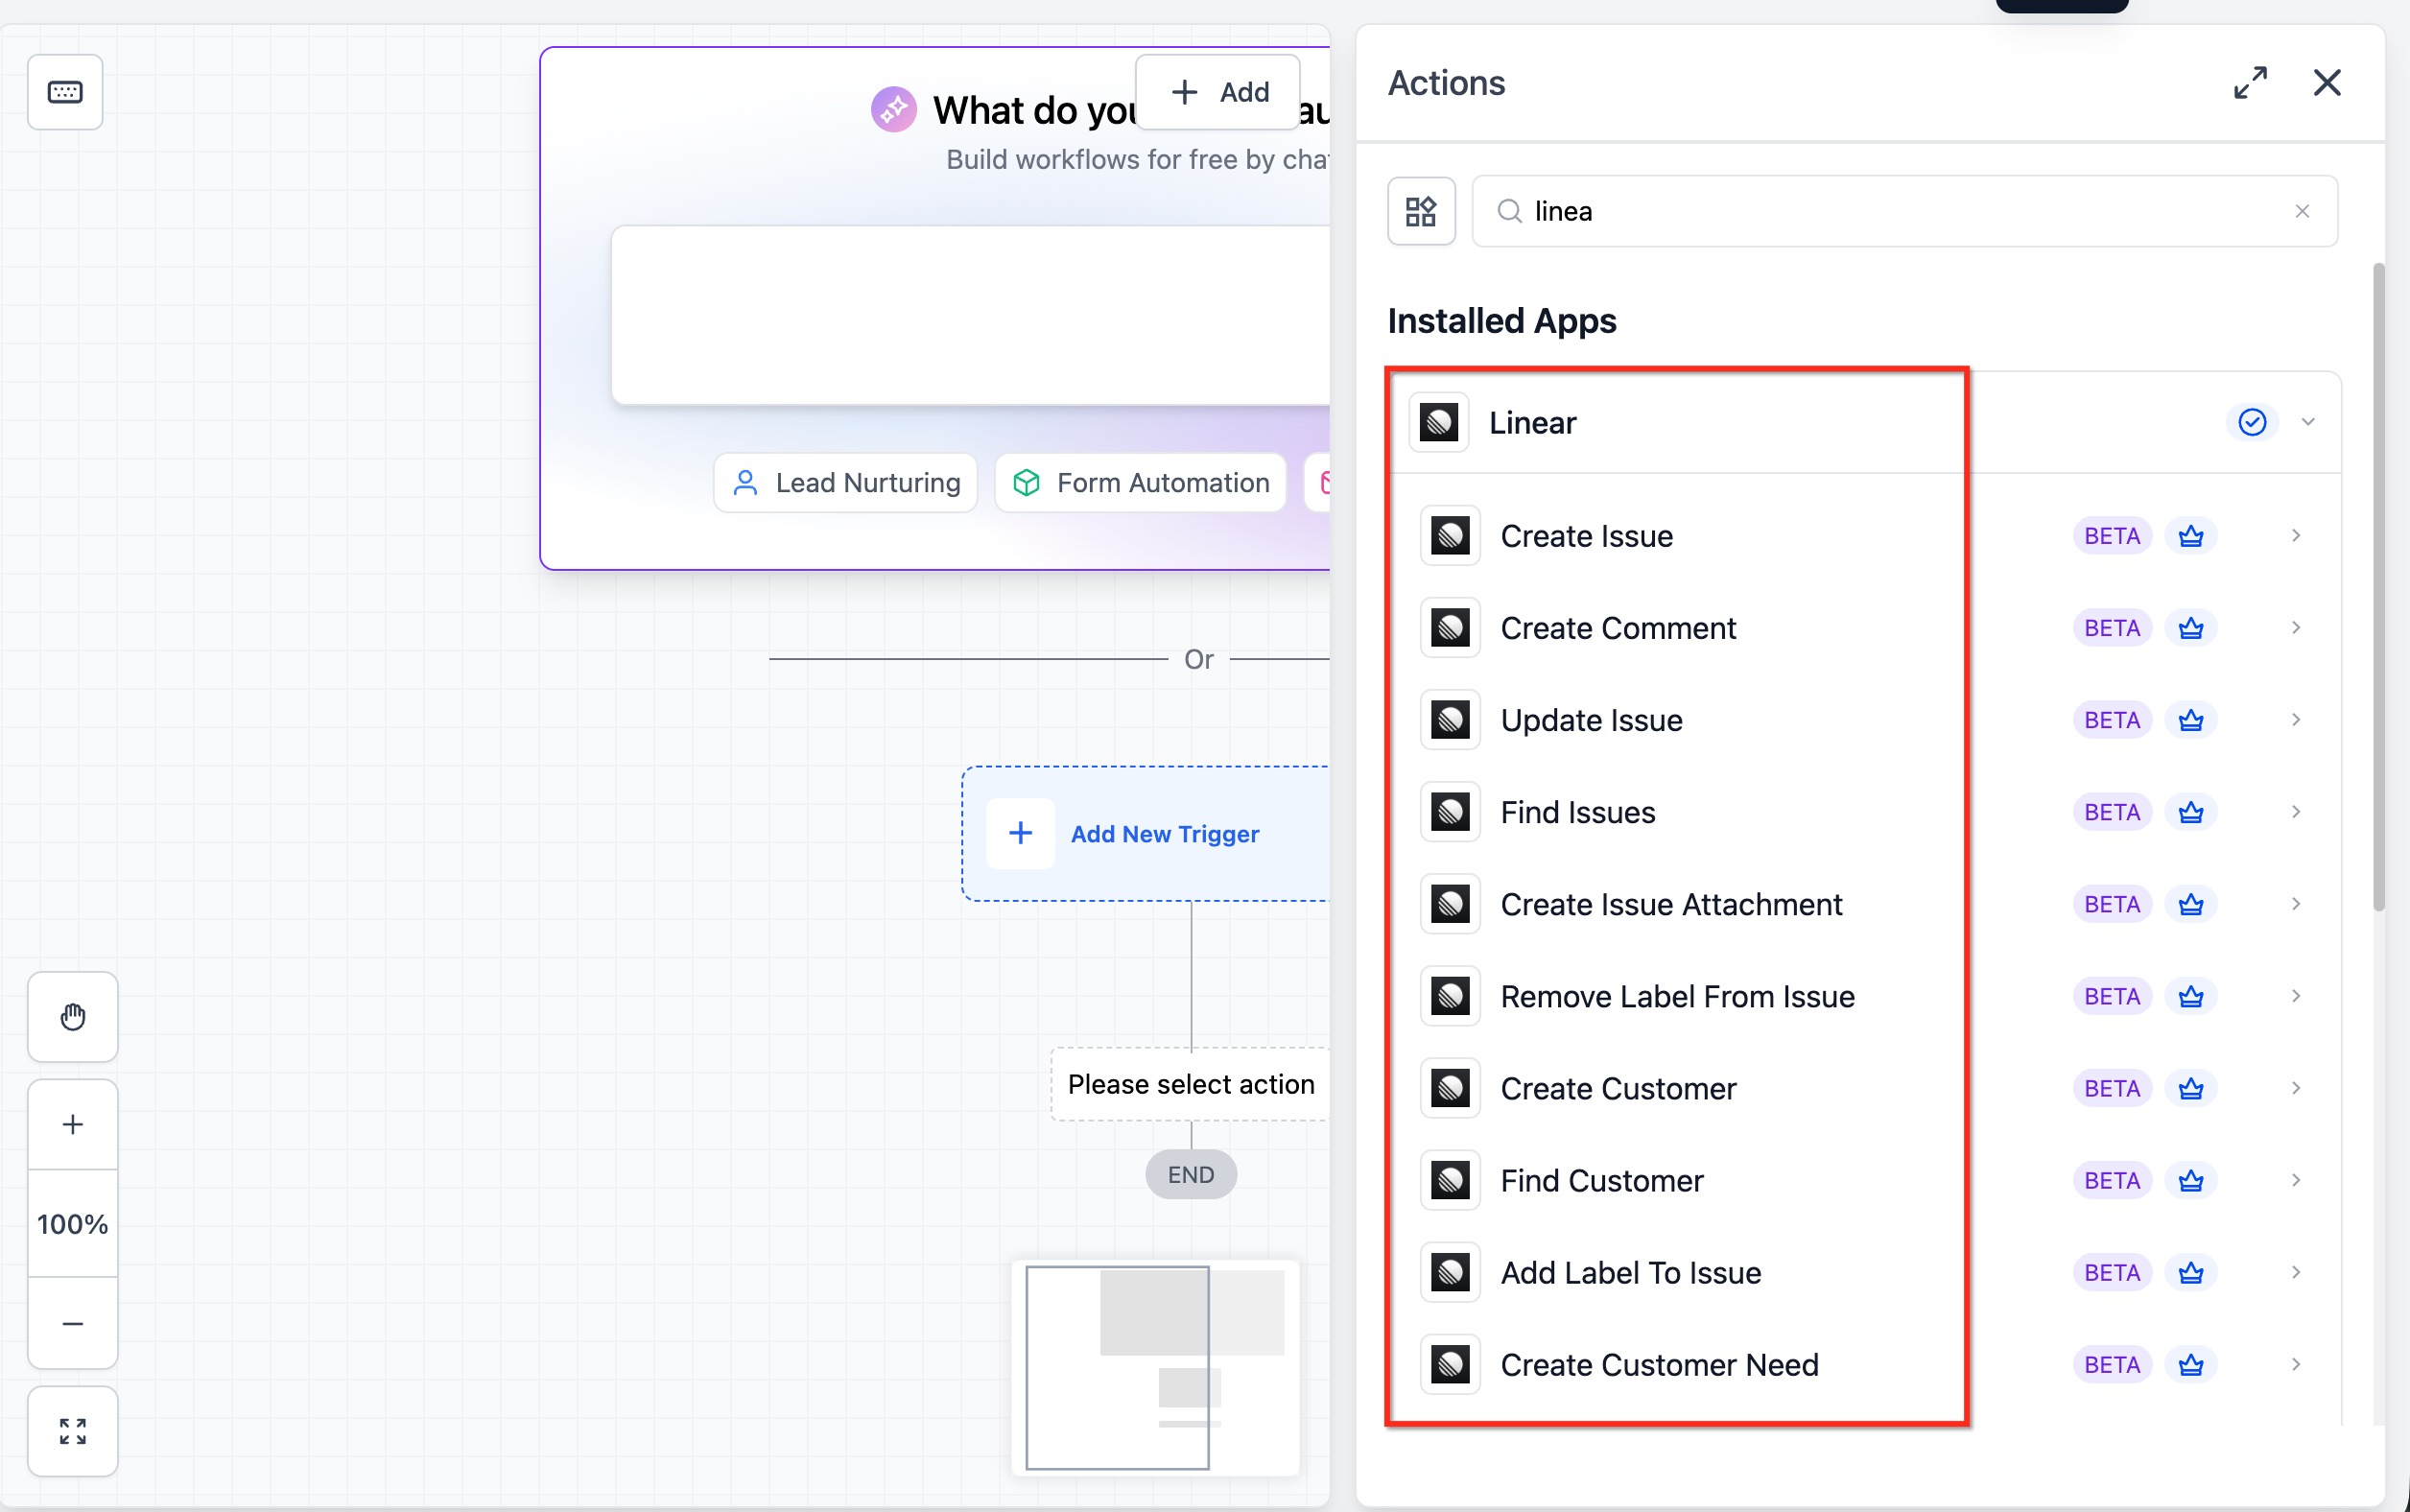Click the Actions panel vertical scrollbar
The height and width of the screenshot is (1512, 2410).
coord(2379,588)
